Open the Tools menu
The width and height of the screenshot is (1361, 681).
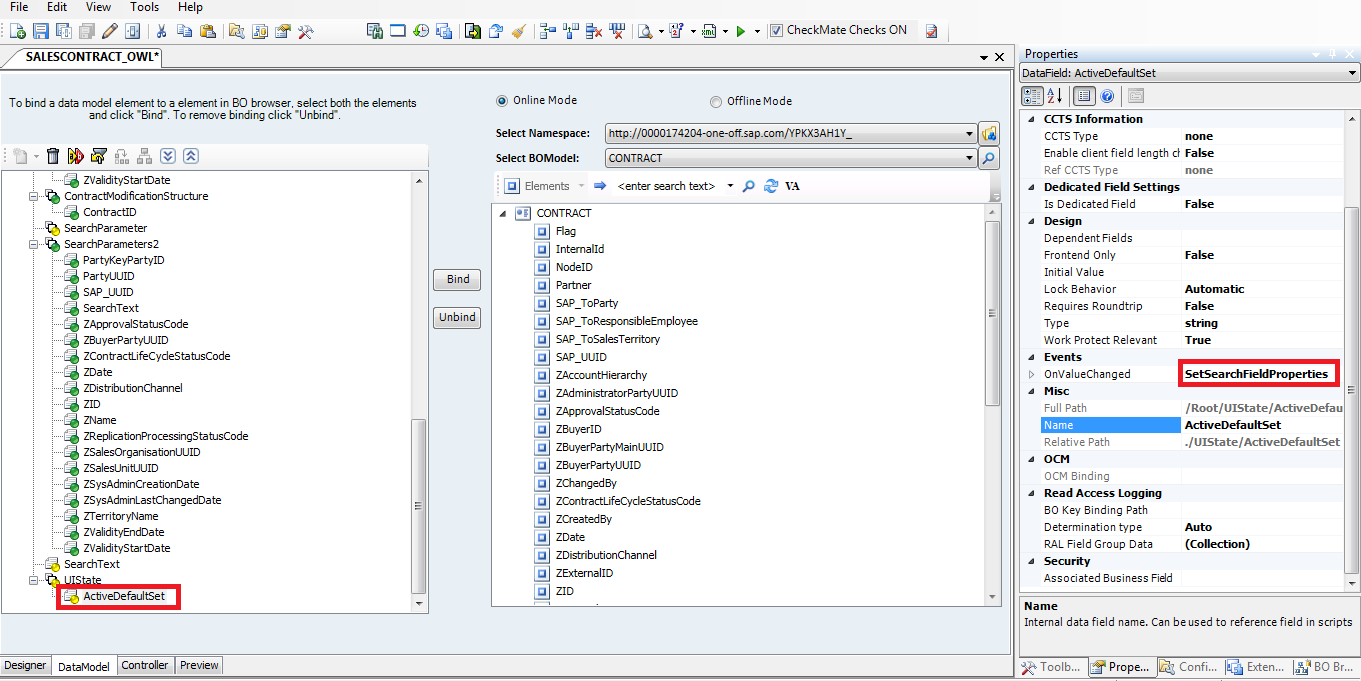click(144, 7)
